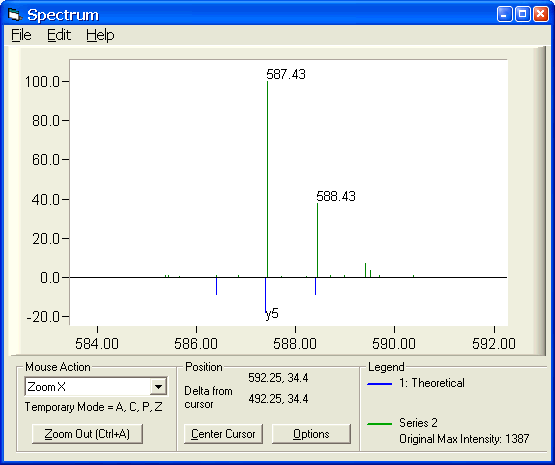Click the Series 2 legend text
The width and height of the screenshot is (555, 465).
coord(418,423)
